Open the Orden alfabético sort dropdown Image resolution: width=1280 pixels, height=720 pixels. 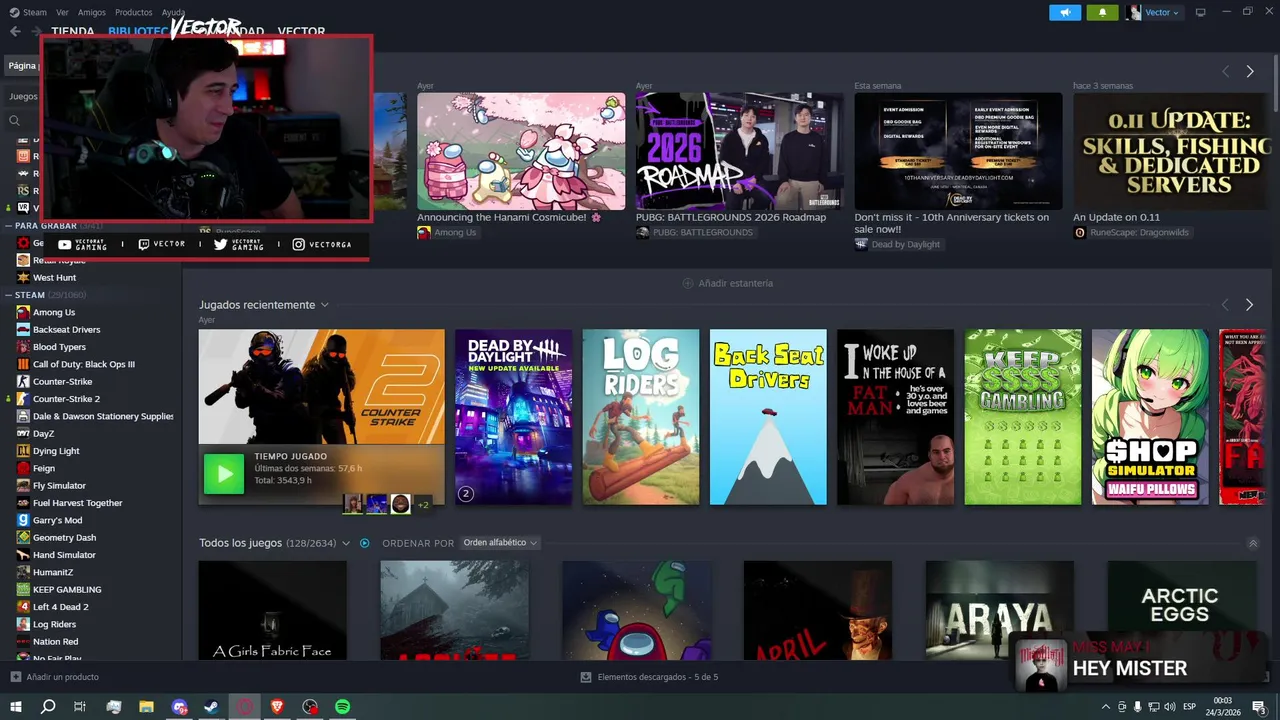[500, 543]
